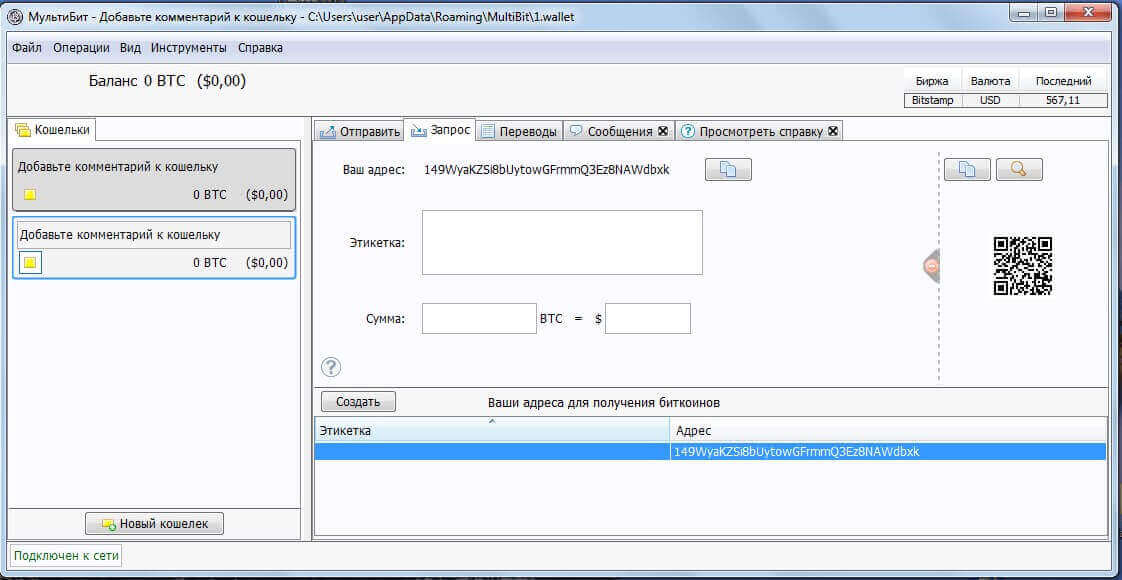This screenshot has height=580, width=1122.
Task: Click into the Этикетка text box
Action: [562, 242]
